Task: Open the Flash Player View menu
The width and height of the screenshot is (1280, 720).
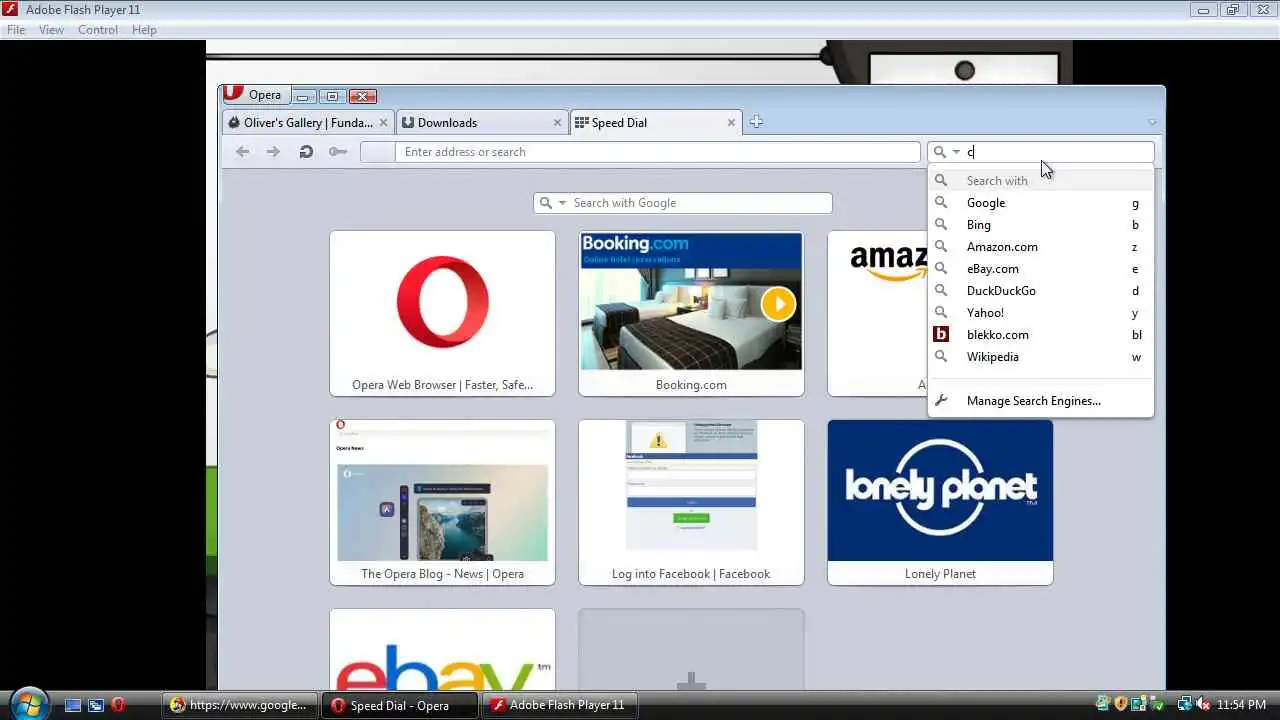Action: point(51,30)
